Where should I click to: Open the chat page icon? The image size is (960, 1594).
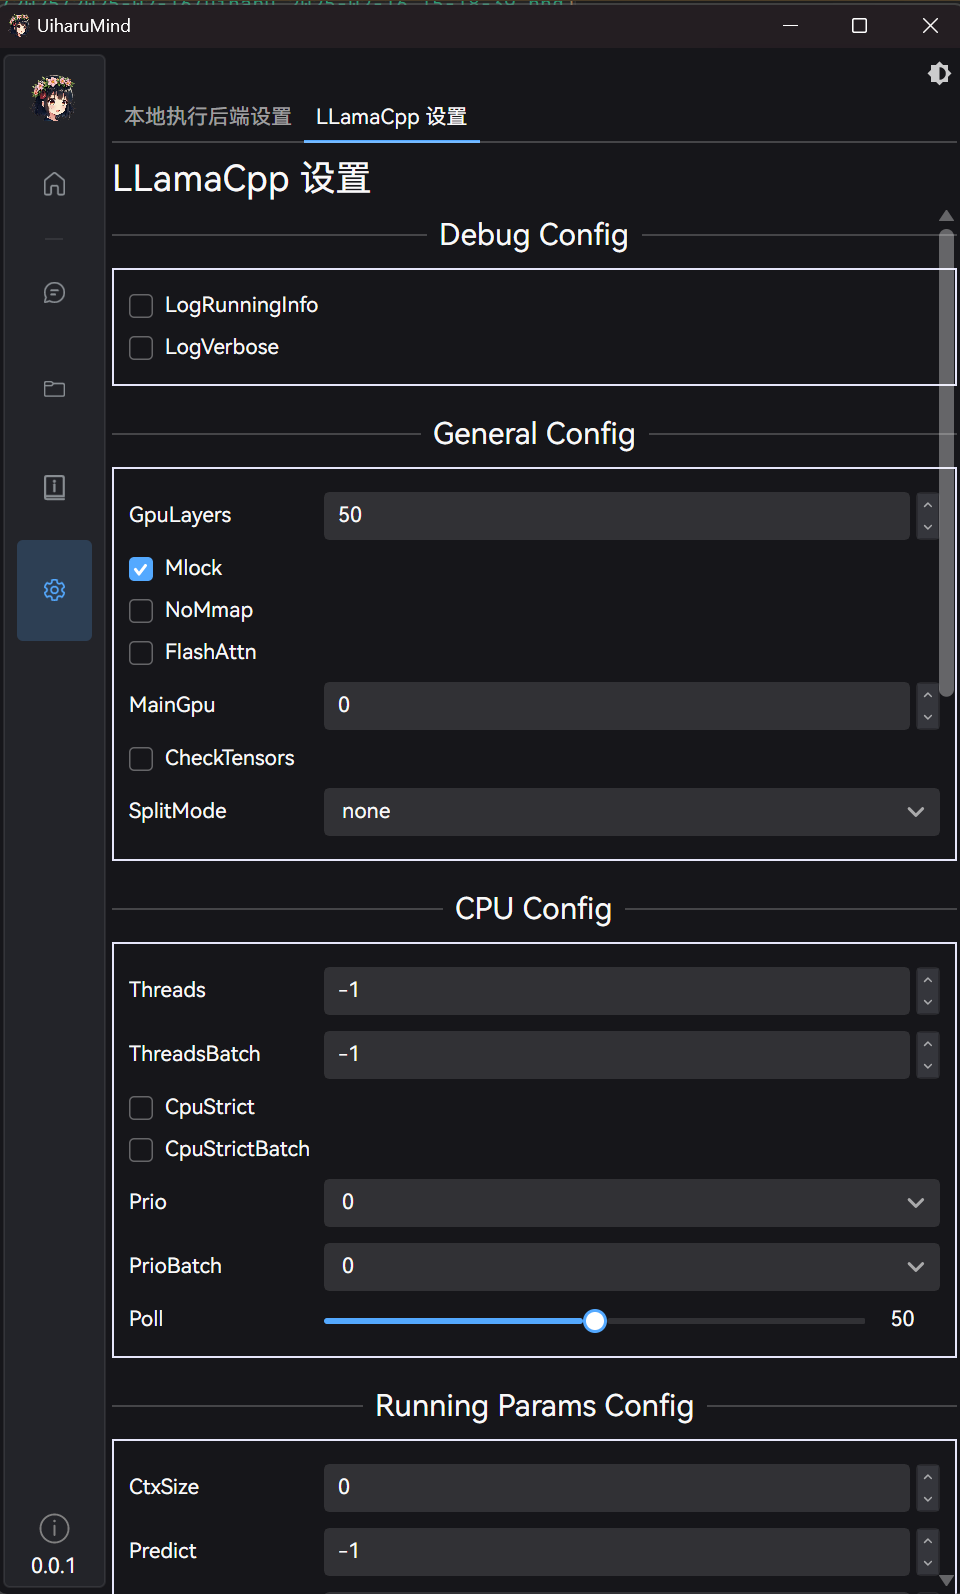point(54,292)
